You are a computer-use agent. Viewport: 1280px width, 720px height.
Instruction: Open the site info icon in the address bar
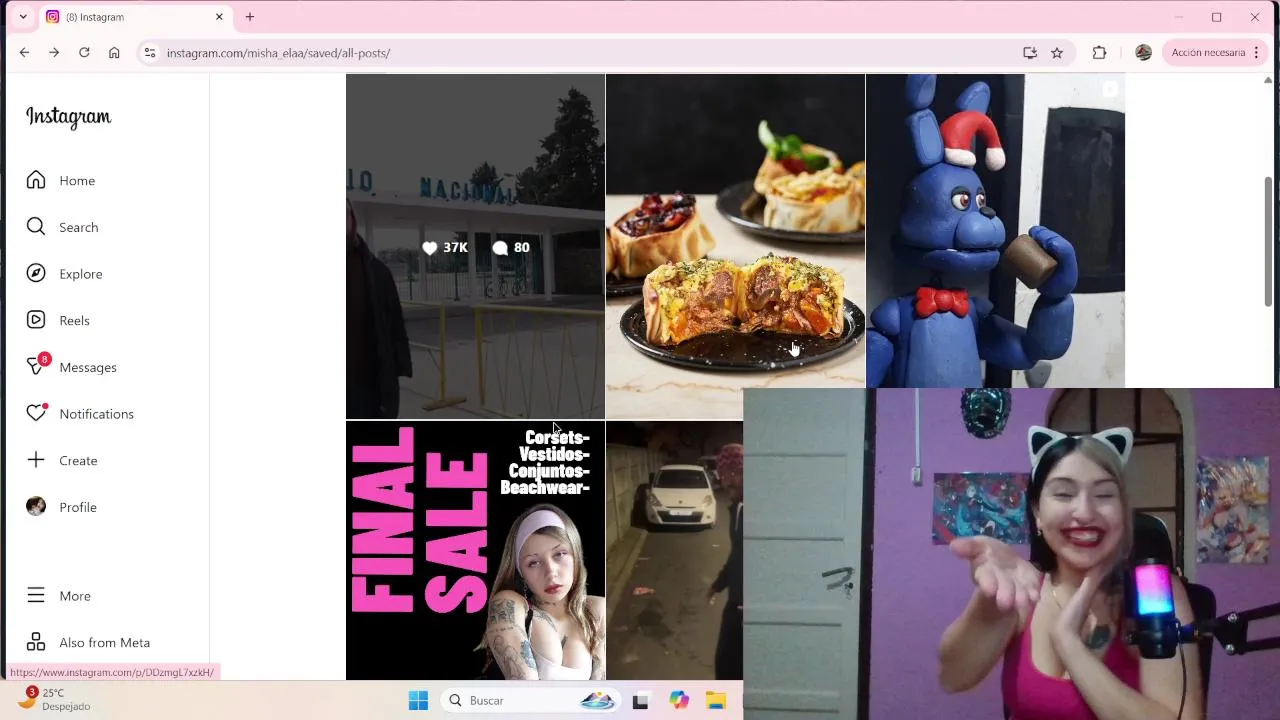(149, 53)
